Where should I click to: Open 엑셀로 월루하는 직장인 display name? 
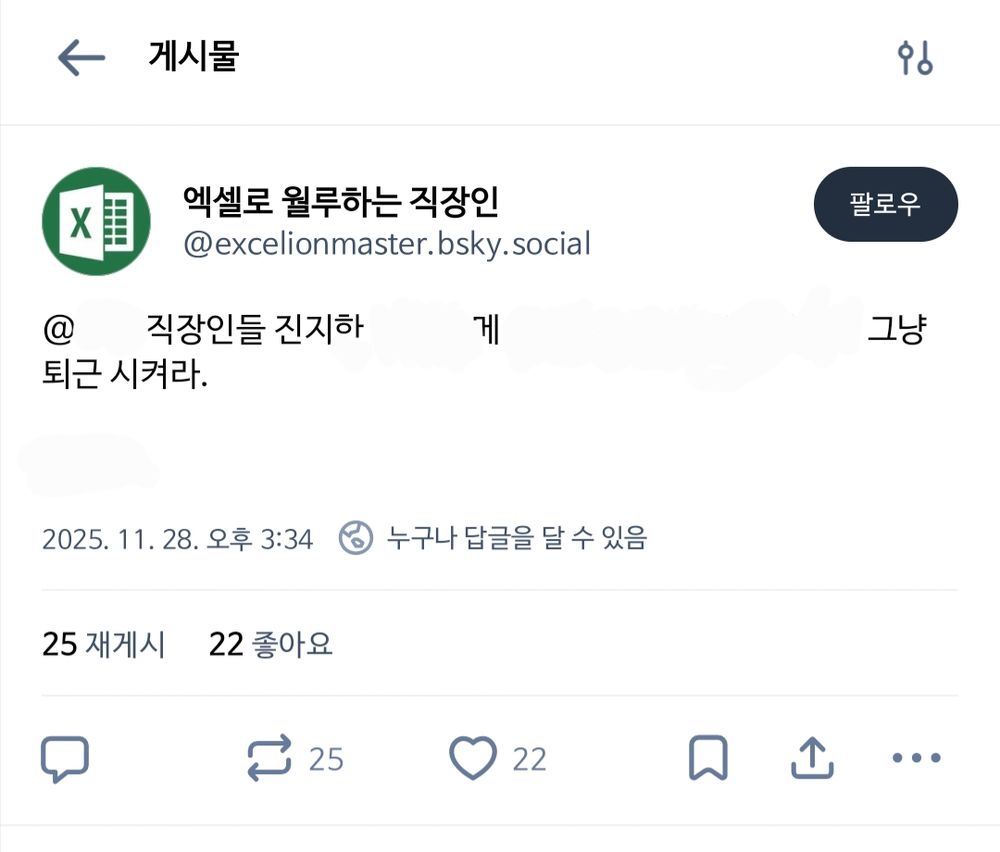pyautogui.click(x=341, y=201)
